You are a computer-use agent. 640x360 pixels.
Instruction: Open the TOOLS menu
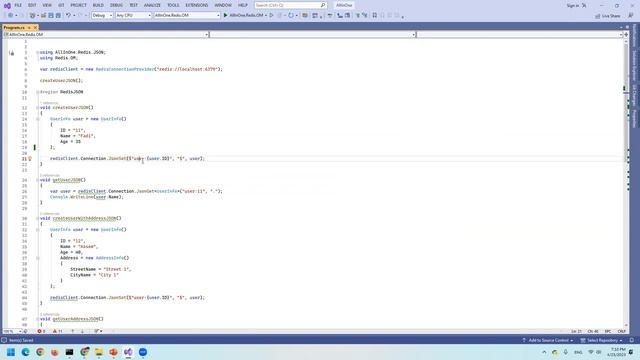pos(173,5)
